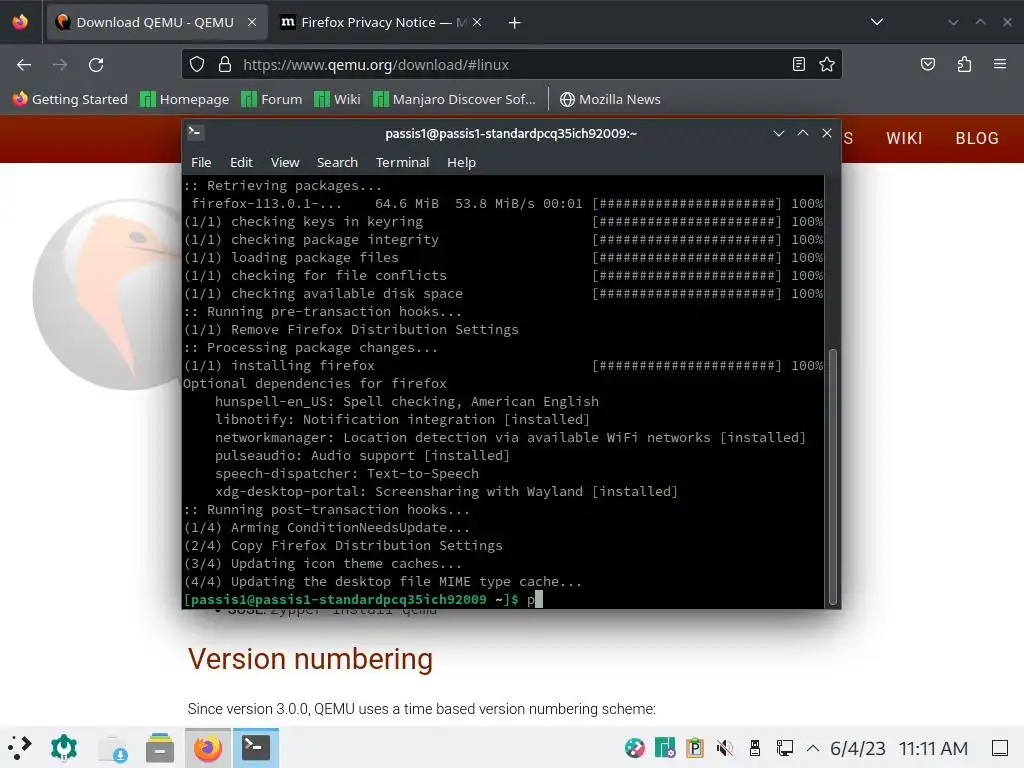
Task: Open Manjaro Discover Software bookmark
Action: (455, 99)
